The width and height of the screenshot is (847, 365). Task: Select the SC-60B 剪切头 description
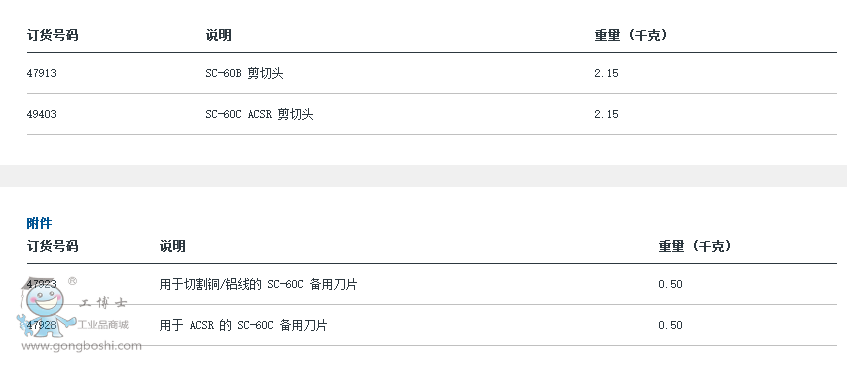[244, 73]
